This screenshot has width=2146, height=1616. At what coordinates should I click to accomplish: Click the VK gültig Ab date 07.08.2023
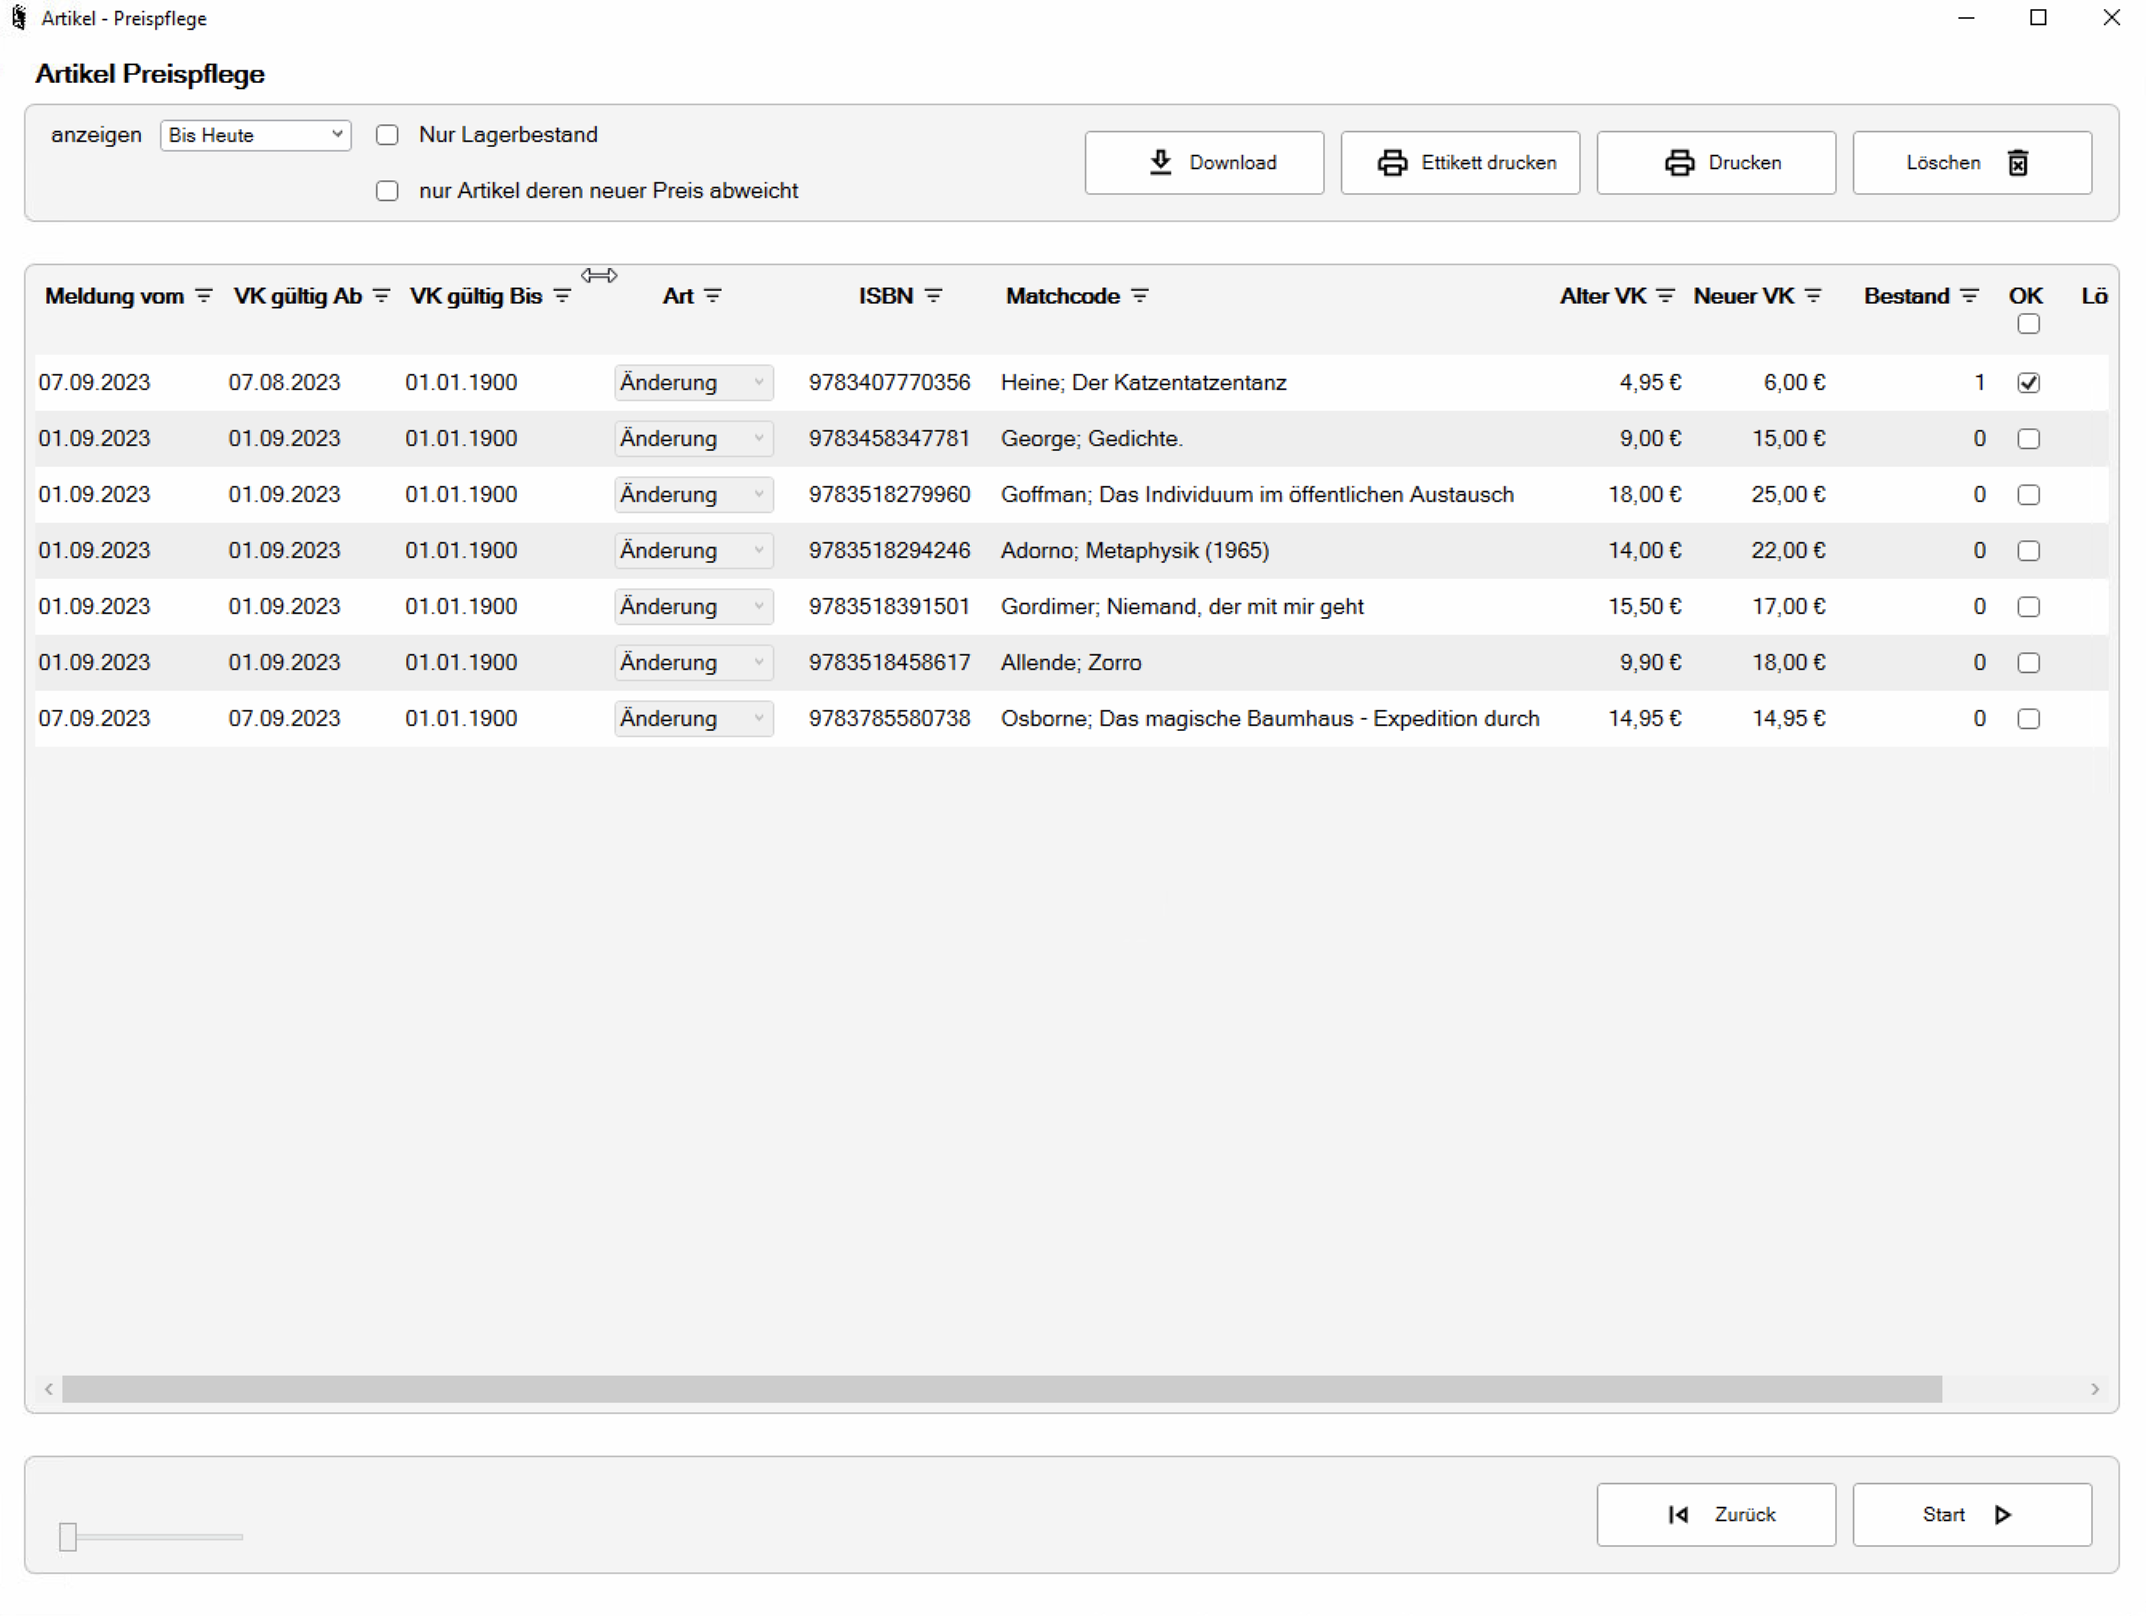(x=284, y=383)
